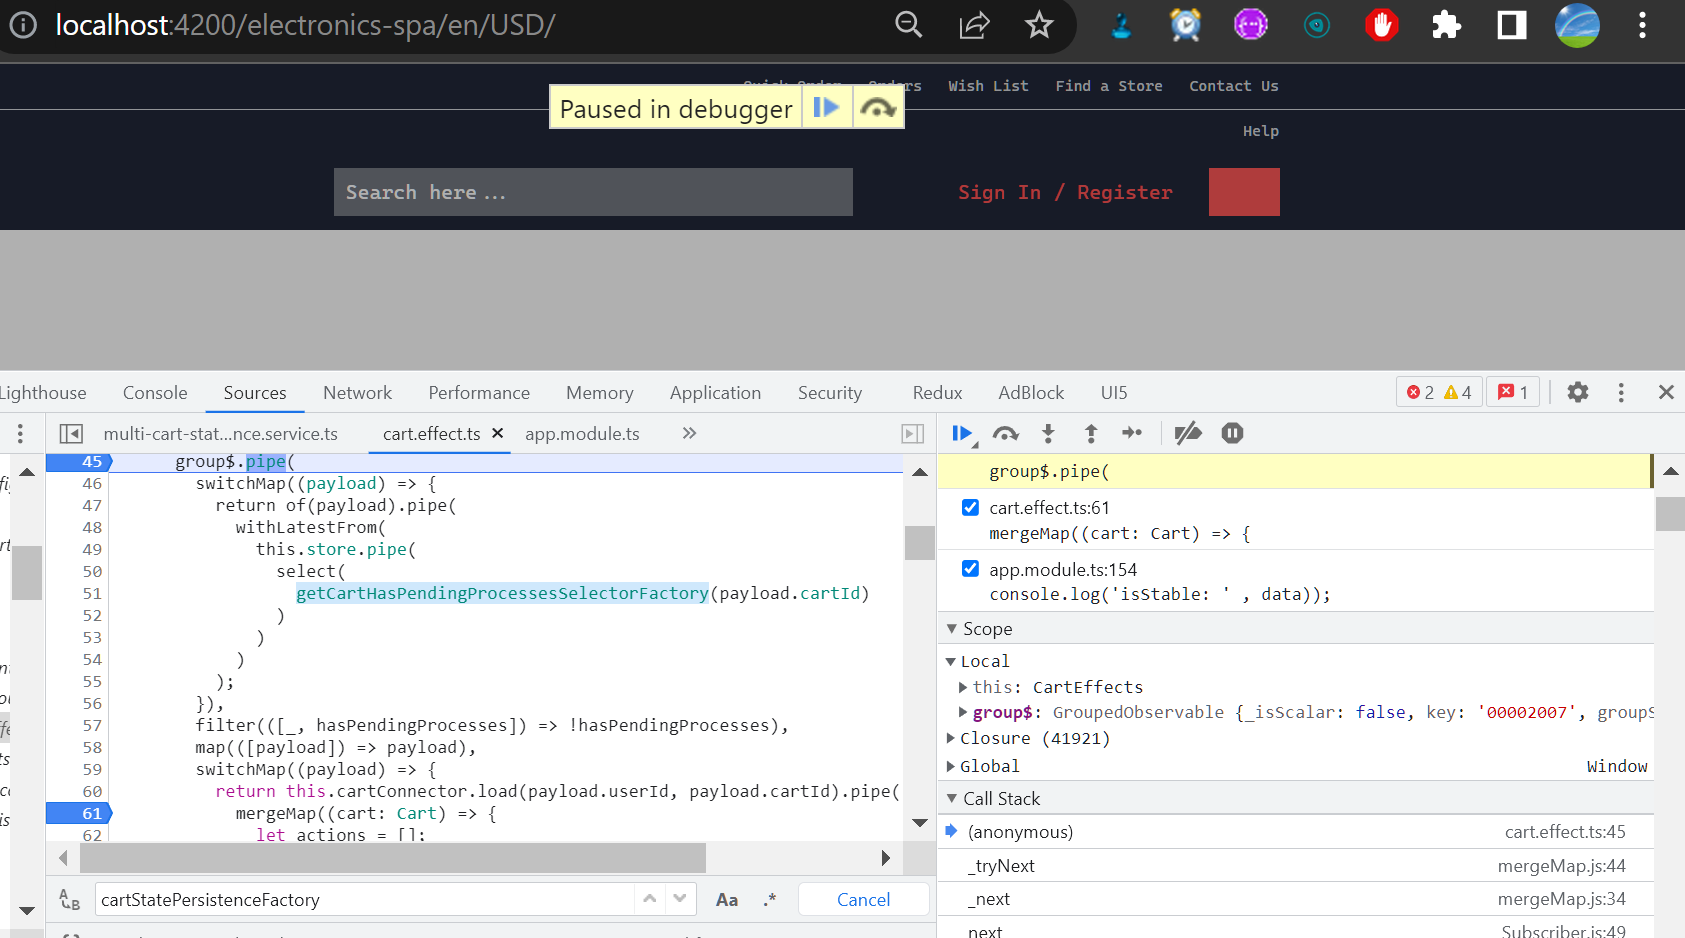Open the Chrome profile avatar
The width and height of the screenshot is (1685, 938).
click(x=1577, y=25)
